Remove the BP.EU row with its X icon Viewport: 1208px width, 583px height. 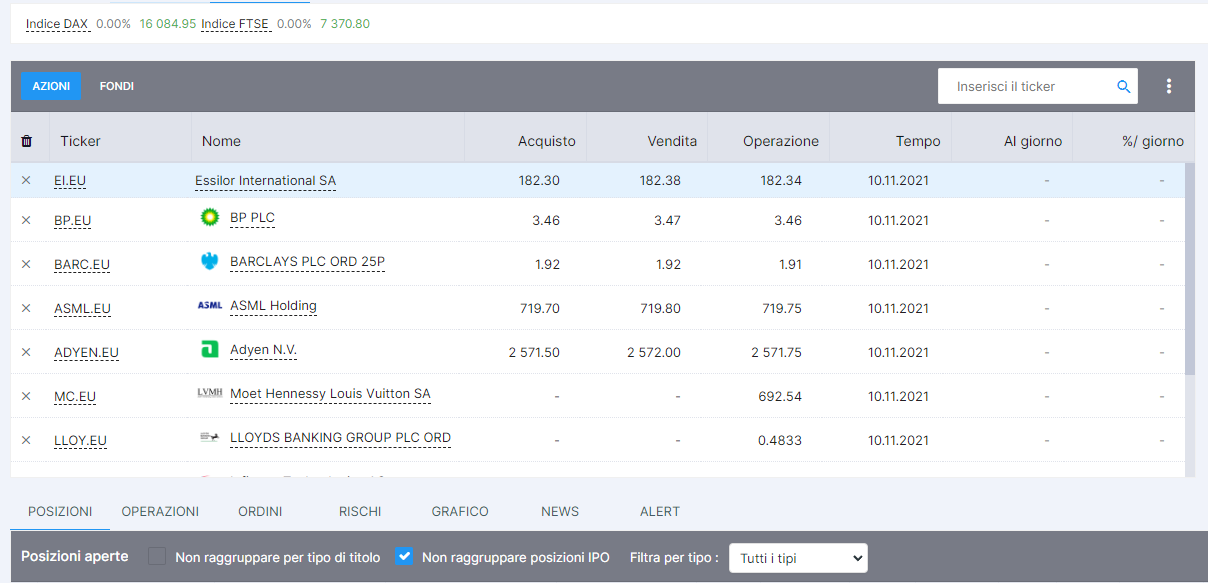(x=26, y=220)
